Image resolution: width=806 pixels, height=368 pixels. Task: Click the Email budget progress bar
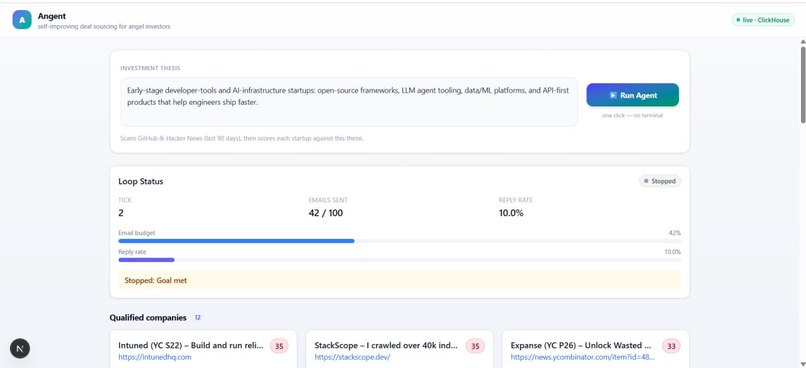coord(399,241)
